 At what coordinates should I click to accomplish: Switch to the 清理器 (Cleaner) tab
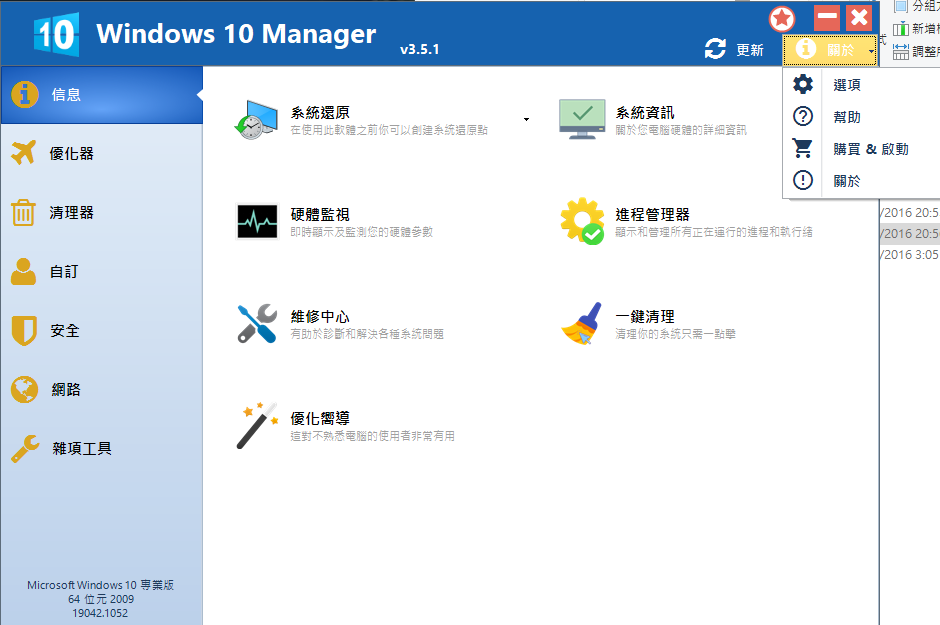point(72,213)
